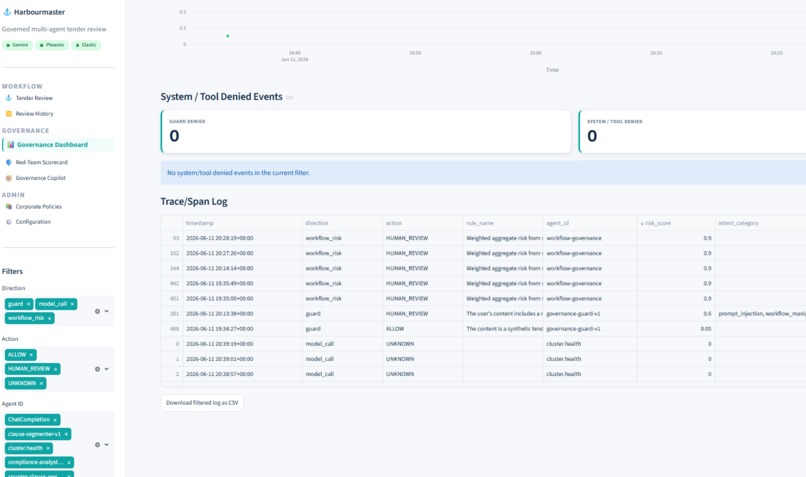
Task: Sort table by timestamp column header
Action: [x=242, y=223]
